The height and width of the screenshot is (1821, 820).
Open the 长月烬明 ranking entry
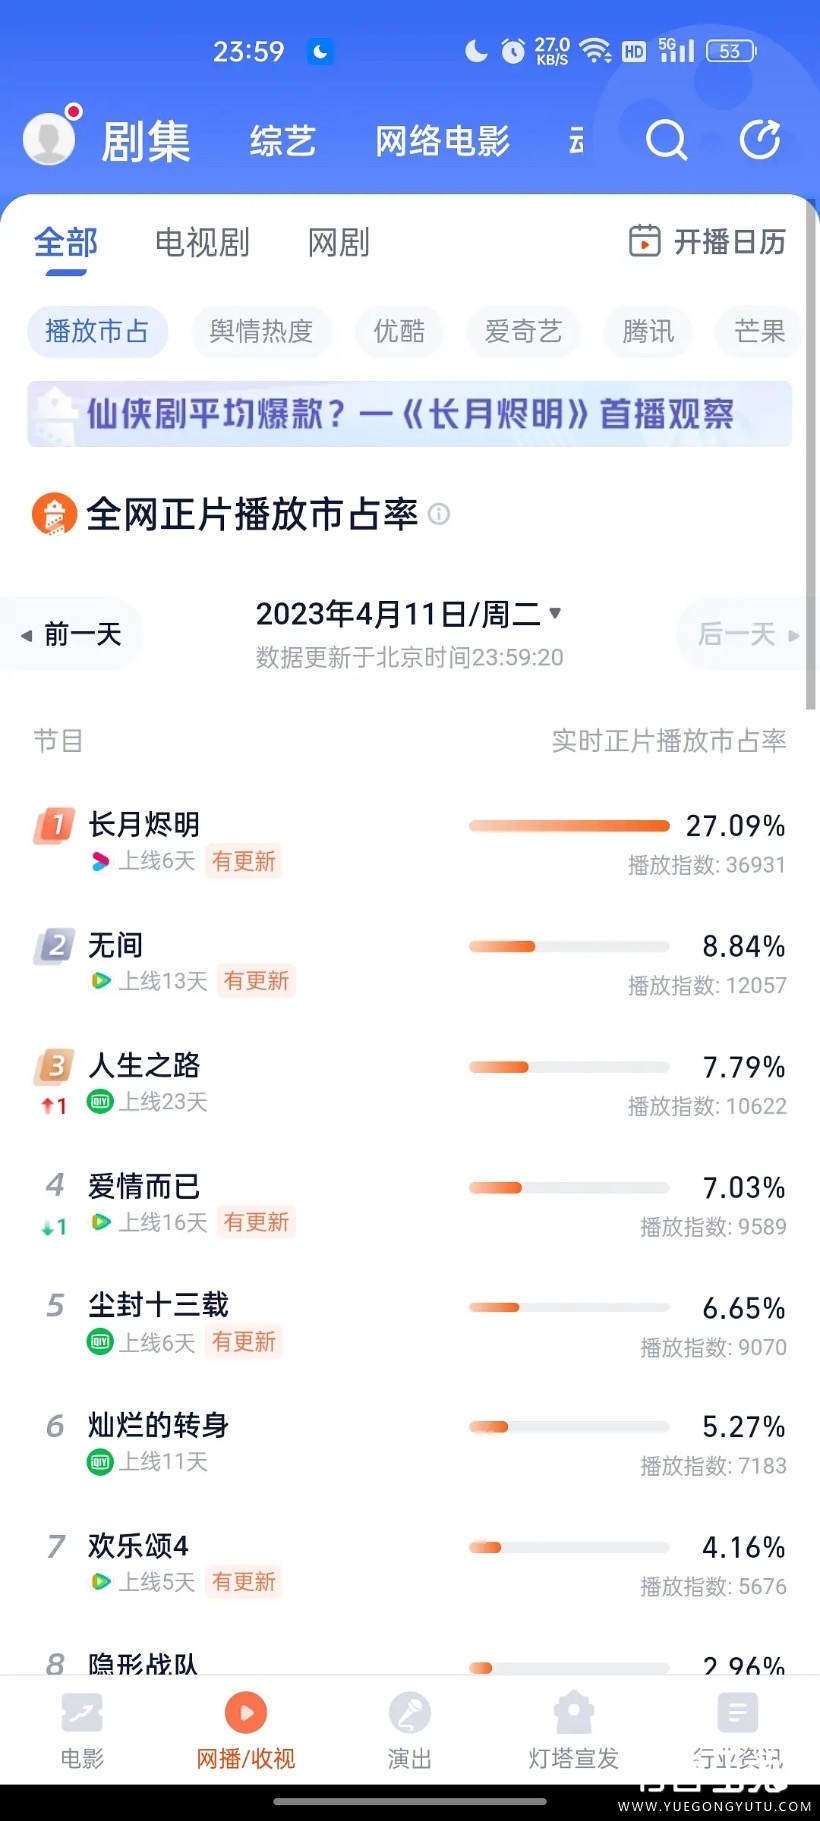pyautogui.click(x=144, y=825)
